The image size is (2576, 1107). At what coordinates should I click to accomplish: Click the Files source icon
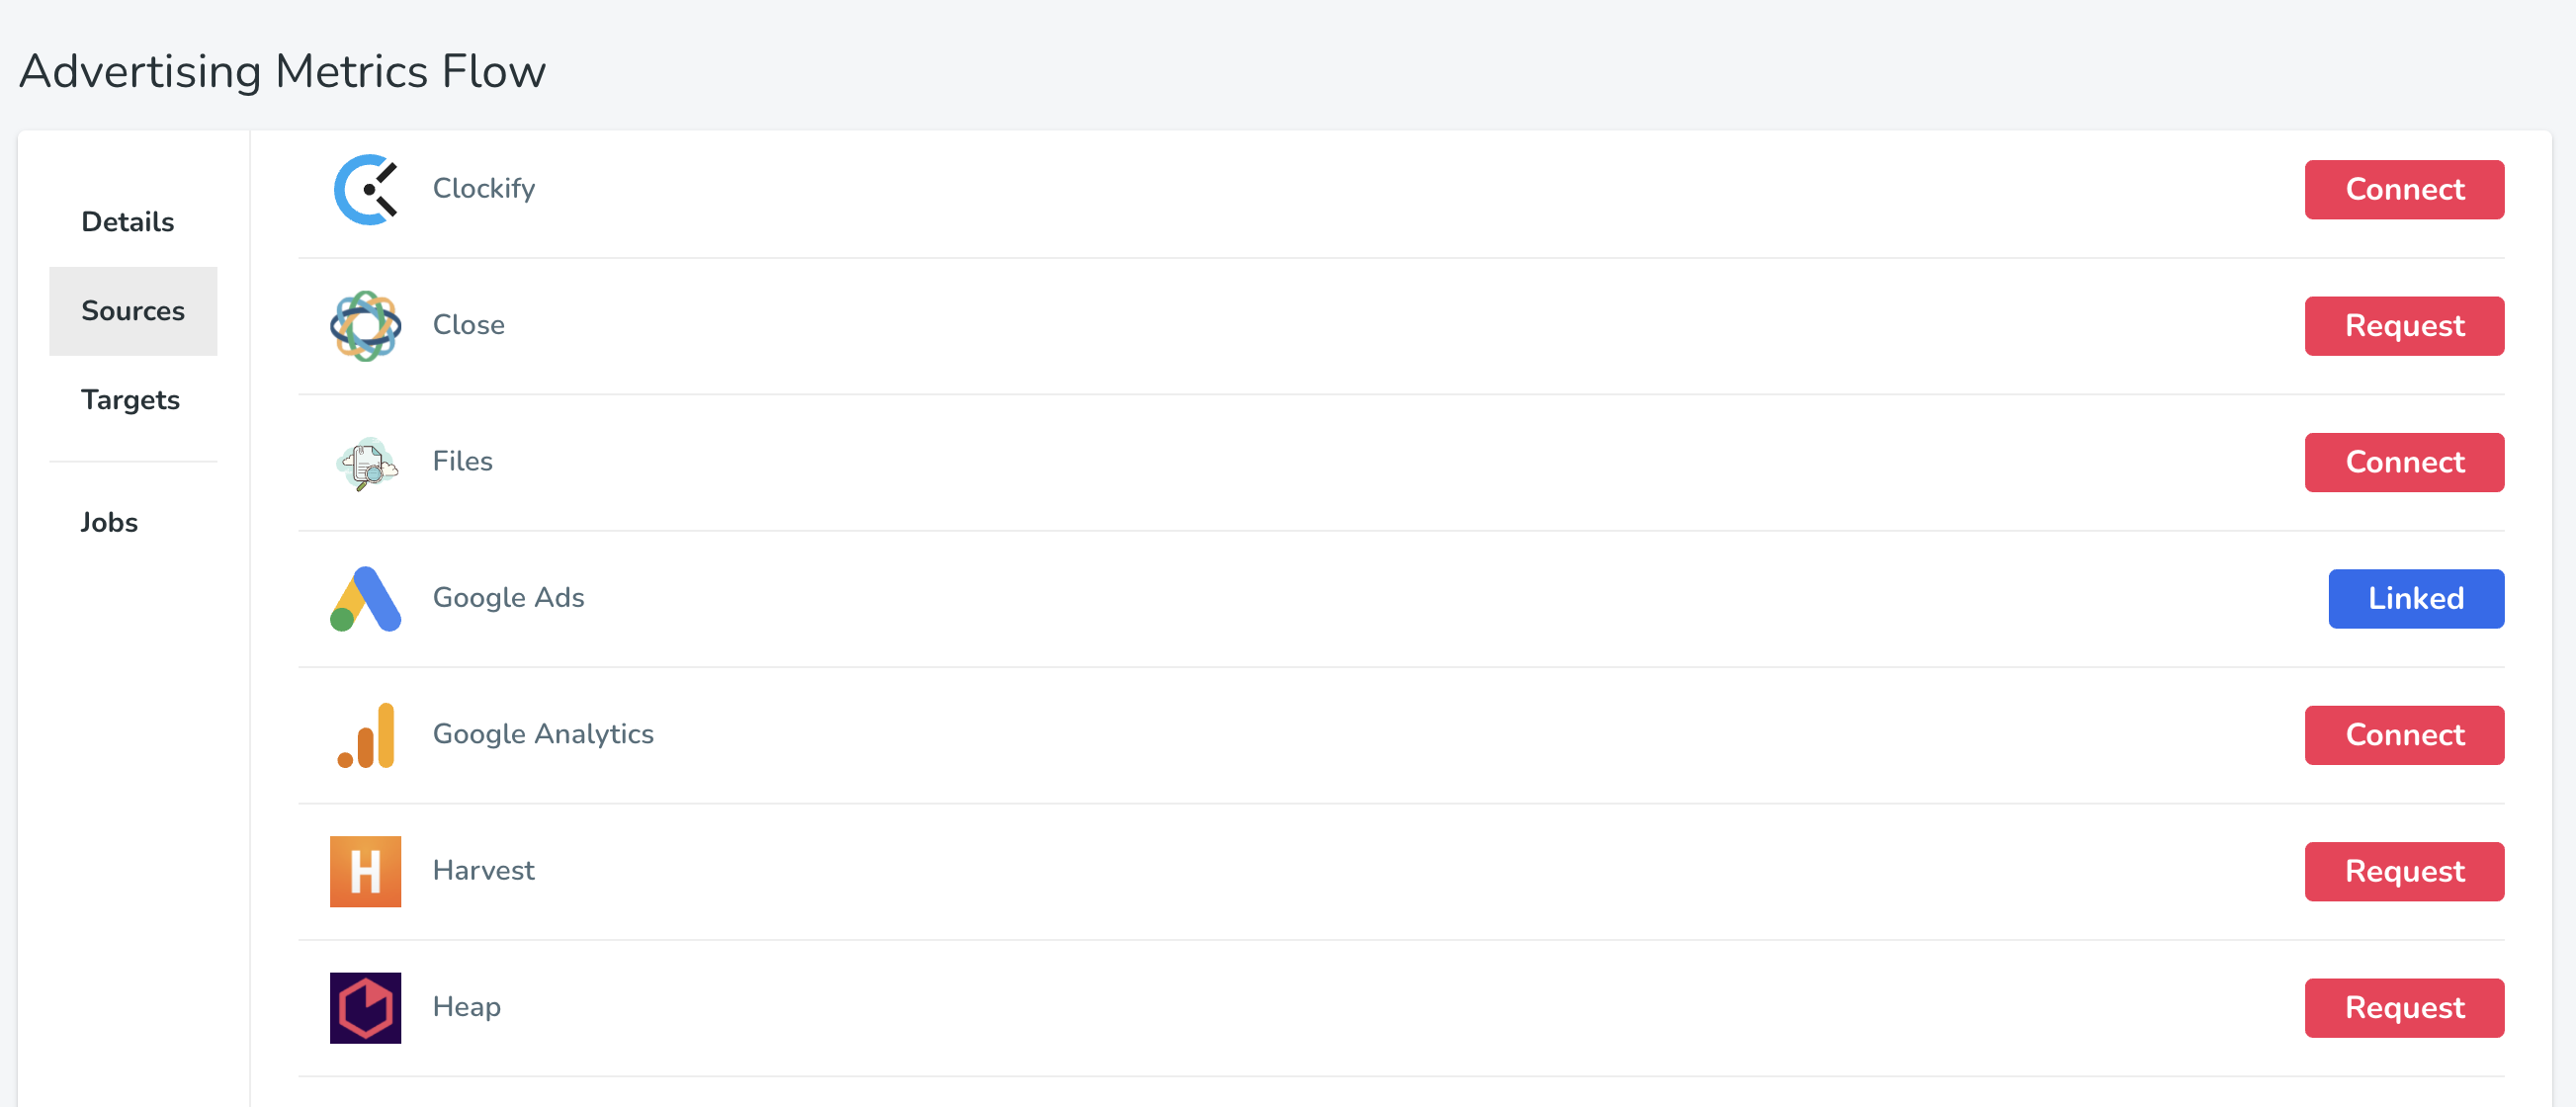pos(365,462)
